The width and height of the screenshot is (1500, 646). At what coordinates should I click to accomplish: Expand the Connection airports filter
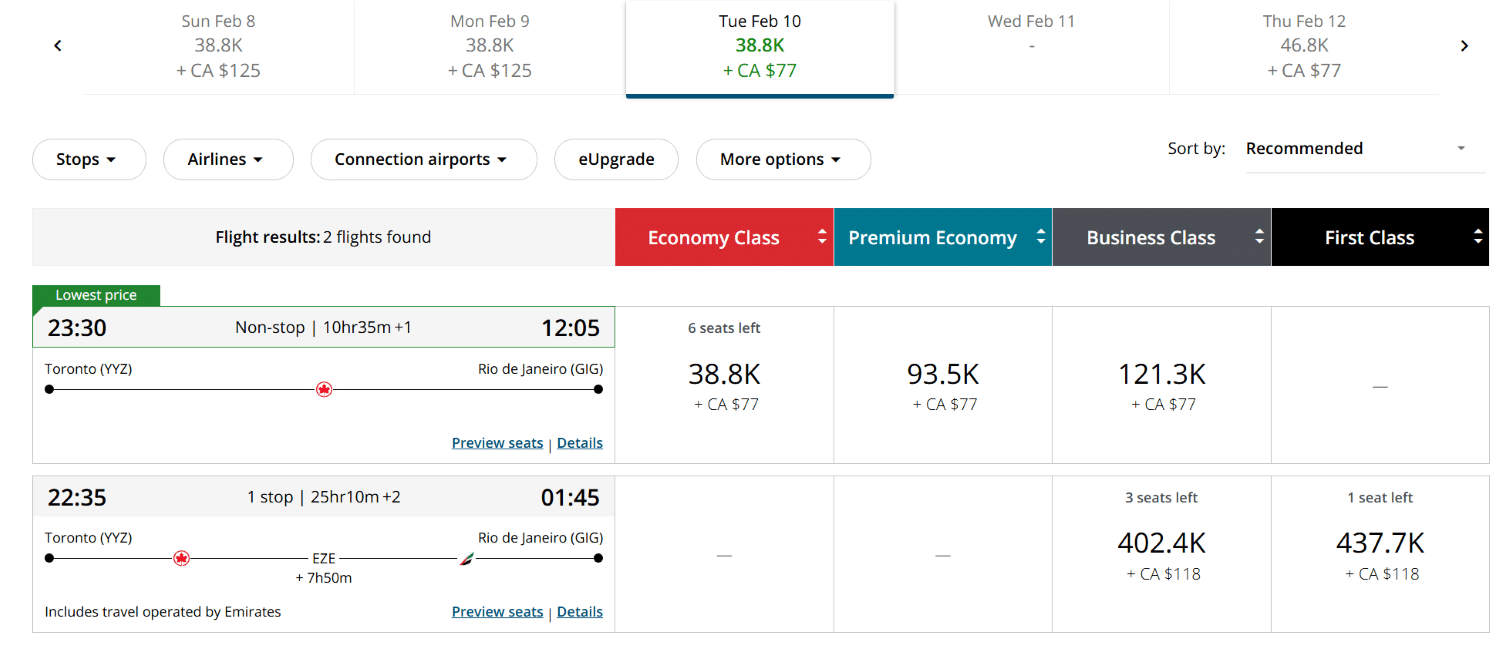point(423,159)
